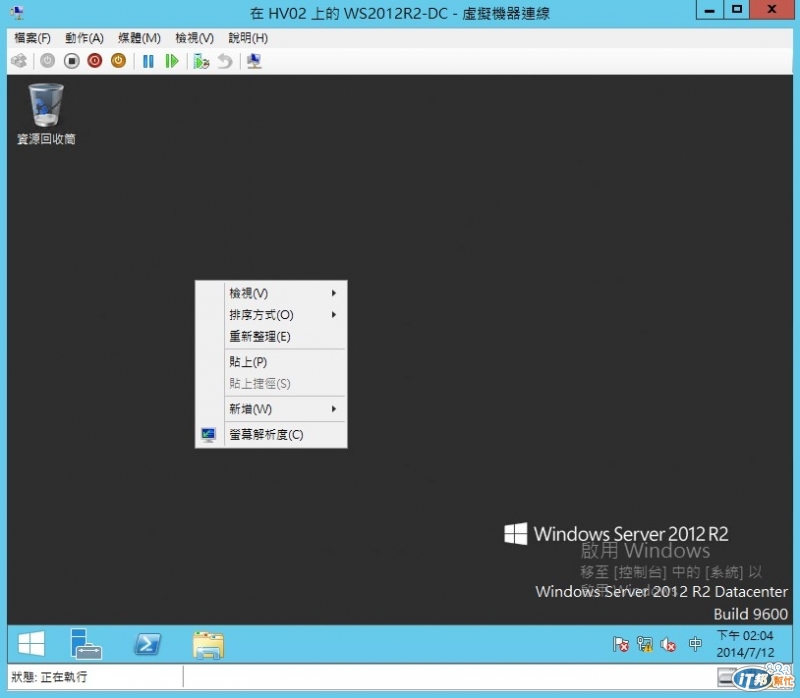Click the network tray icon
Image resolution: width=800 pixels, height=698 pixels.
[644, 644]
